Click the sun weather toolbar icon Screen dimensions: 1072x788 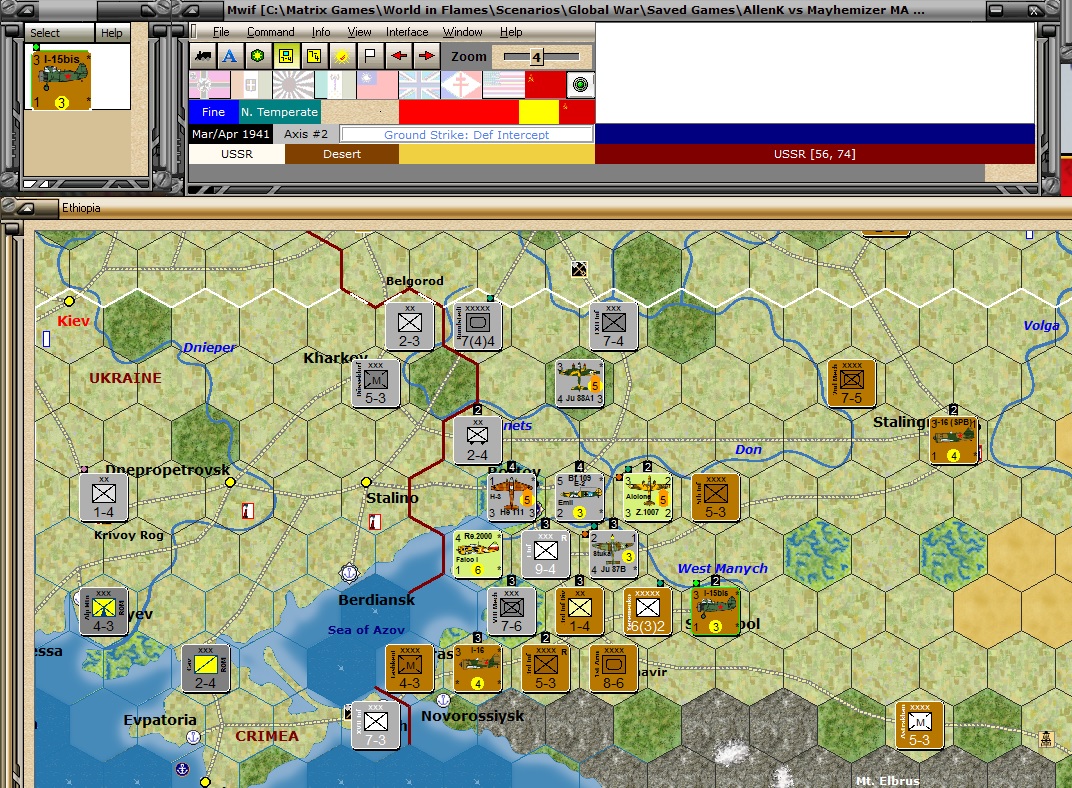point(342,56)
